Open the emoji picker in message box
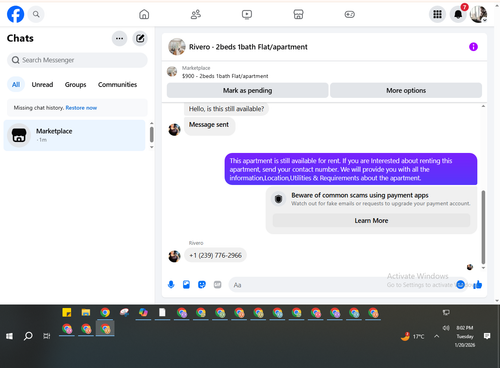Image resolution: width=500 pixels, height=368 pixels. 460,285
